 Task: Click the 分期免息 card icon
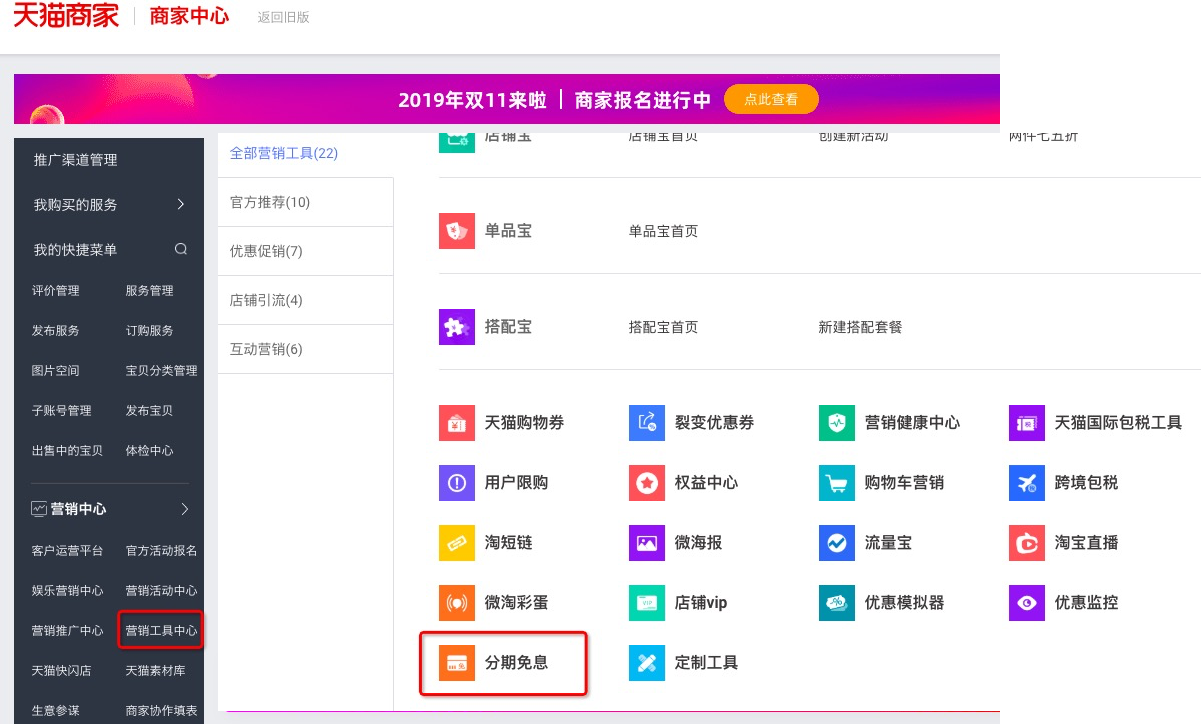(x=457, y=663)
